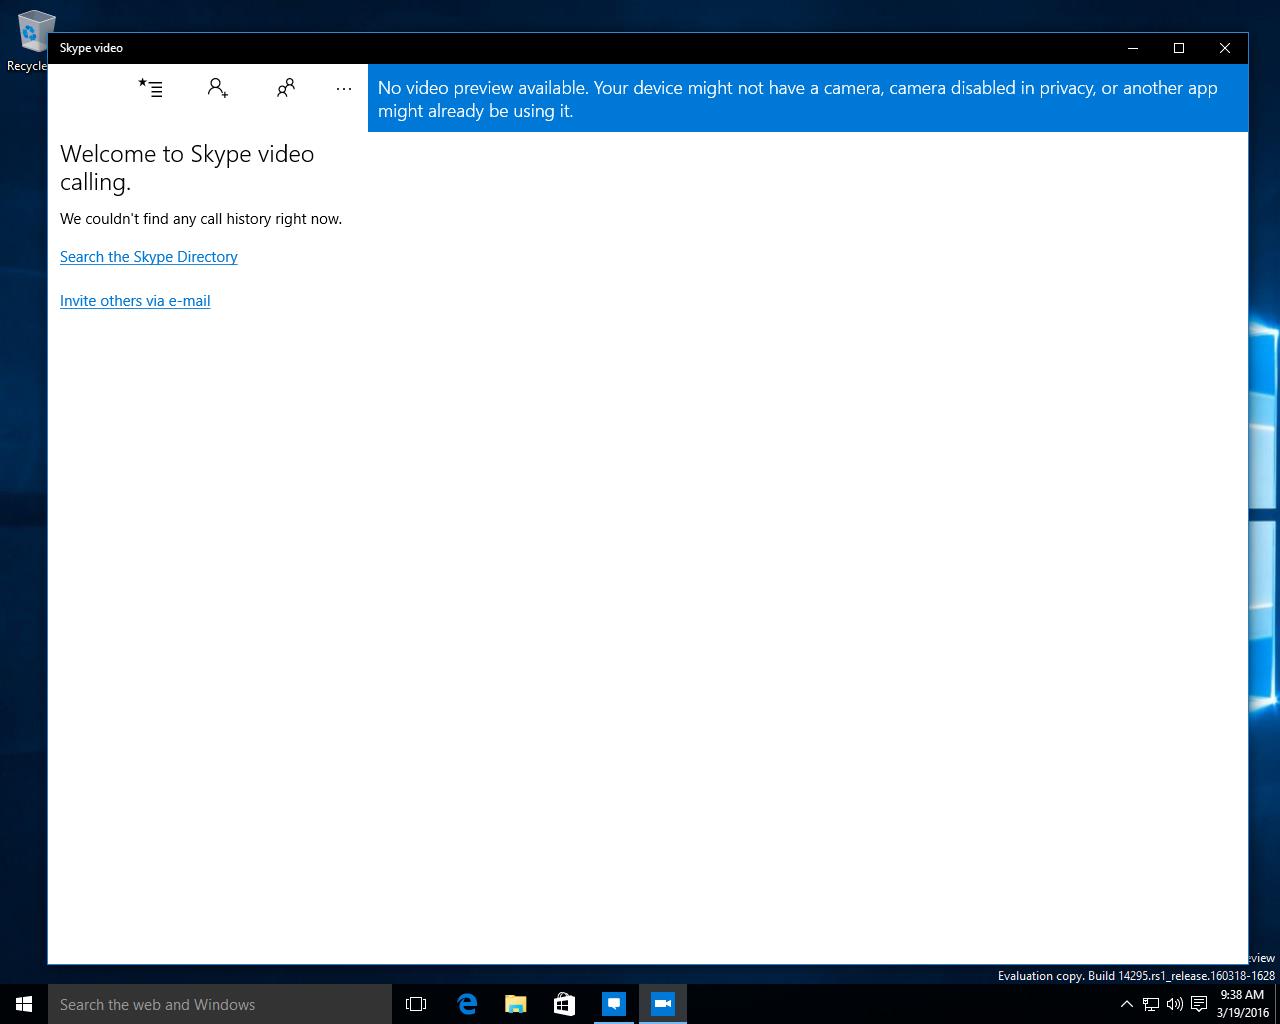Dismiss the no video preview banner
This screenshot has width=1280, height=1024.
point(808,98)
